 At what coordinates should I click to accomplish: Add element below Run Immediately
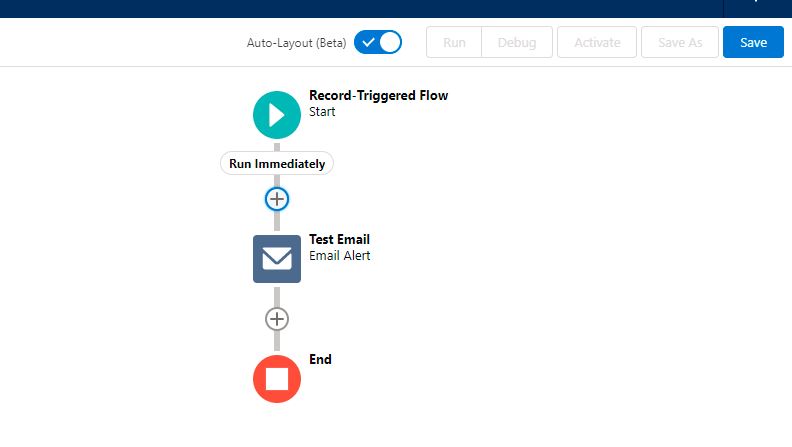point(277,199)
